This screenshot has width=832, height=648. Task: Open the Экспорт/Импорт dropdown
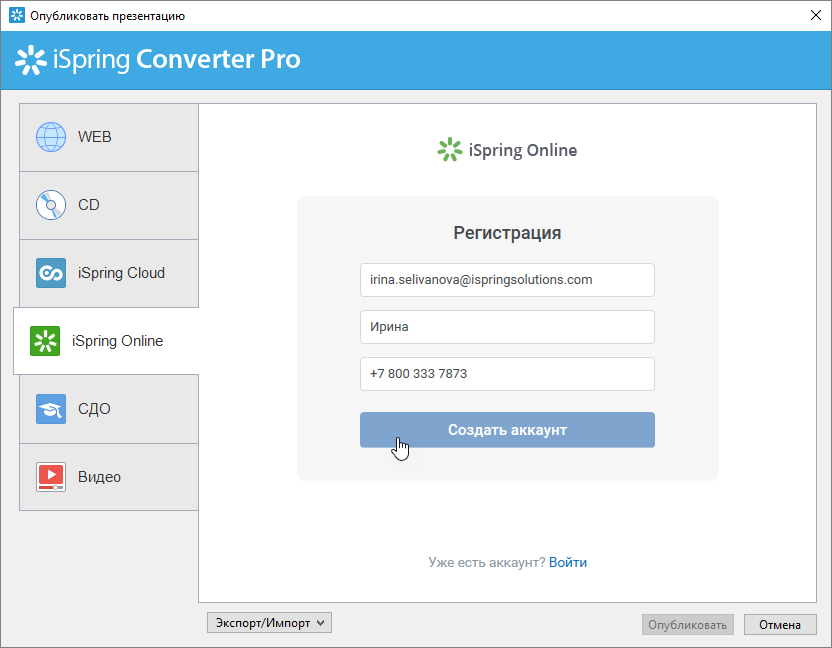(270, 623)
